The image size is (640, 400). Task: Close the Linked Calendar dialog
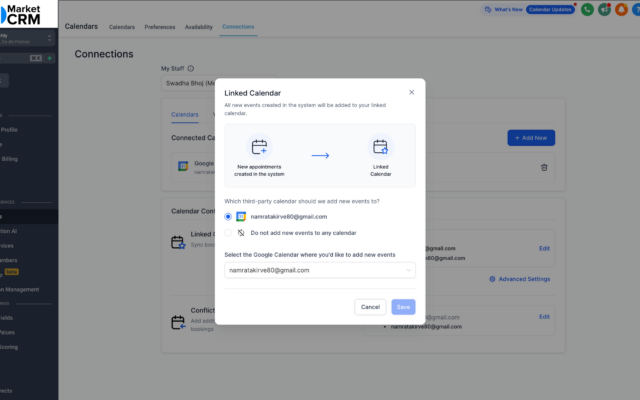coord(411,92)
